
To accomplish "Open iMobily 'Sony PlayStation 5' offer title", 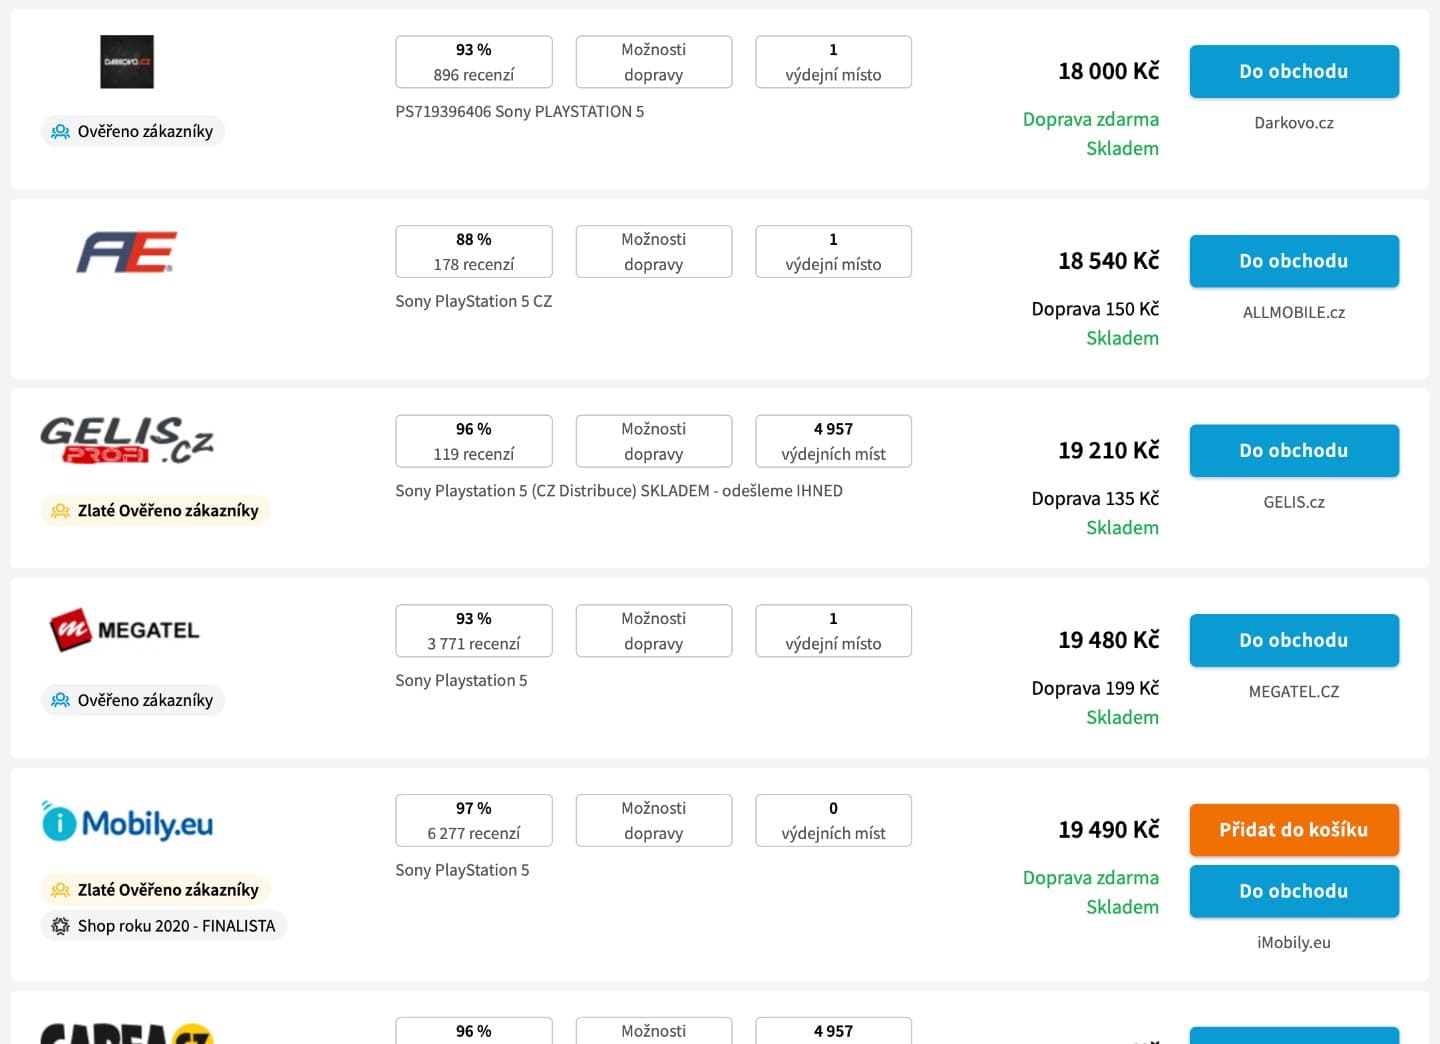I will click(x=462, y=870).
